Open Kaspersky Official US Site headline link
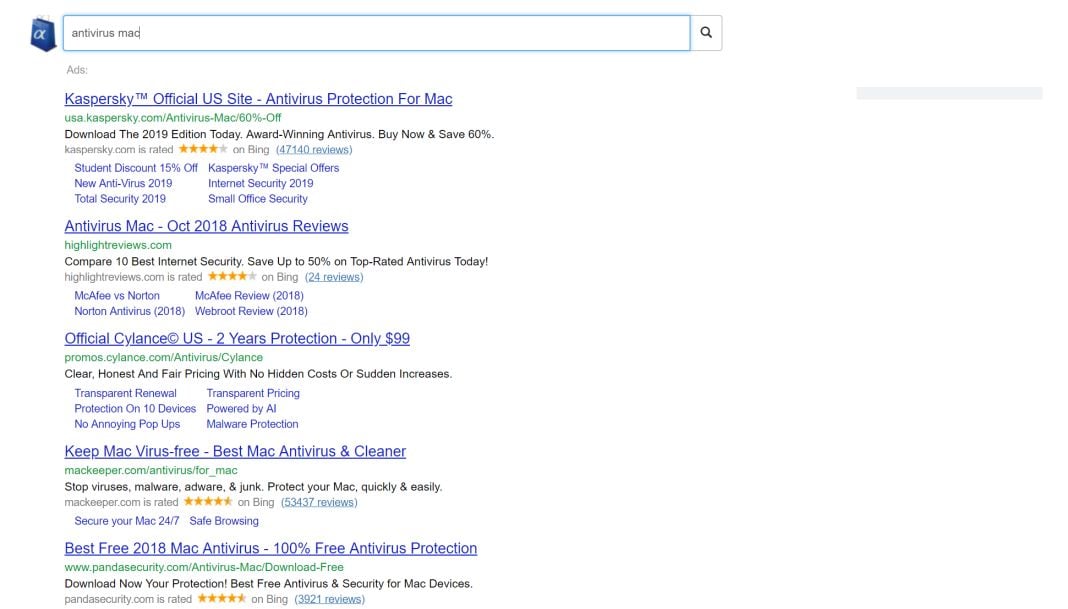This screenshot has height=609, width=1068. coord(258,99)
